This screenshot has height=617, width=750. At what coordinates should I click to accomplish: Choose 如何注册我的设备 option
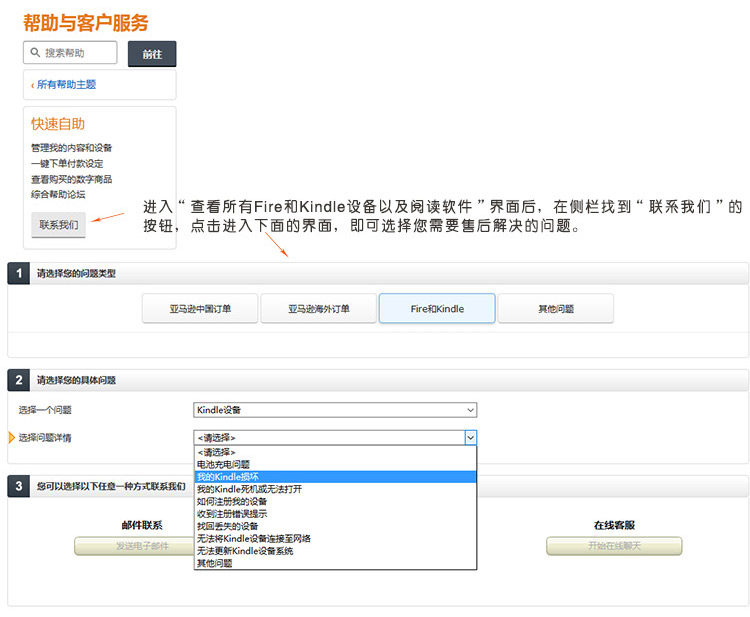click(x=335, y=502)
